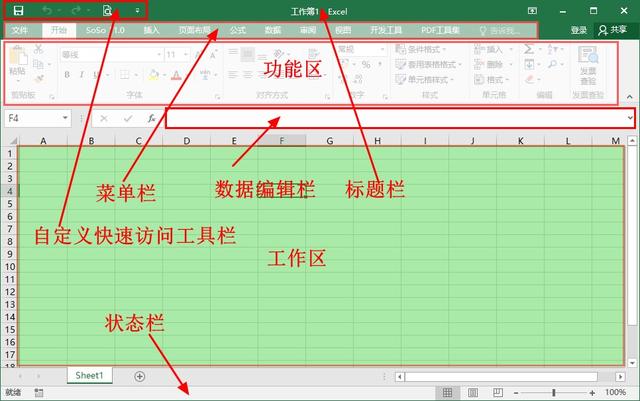Click the Insert Function fx icon
The width and height of the screenshot is (640, 401).
151,118
